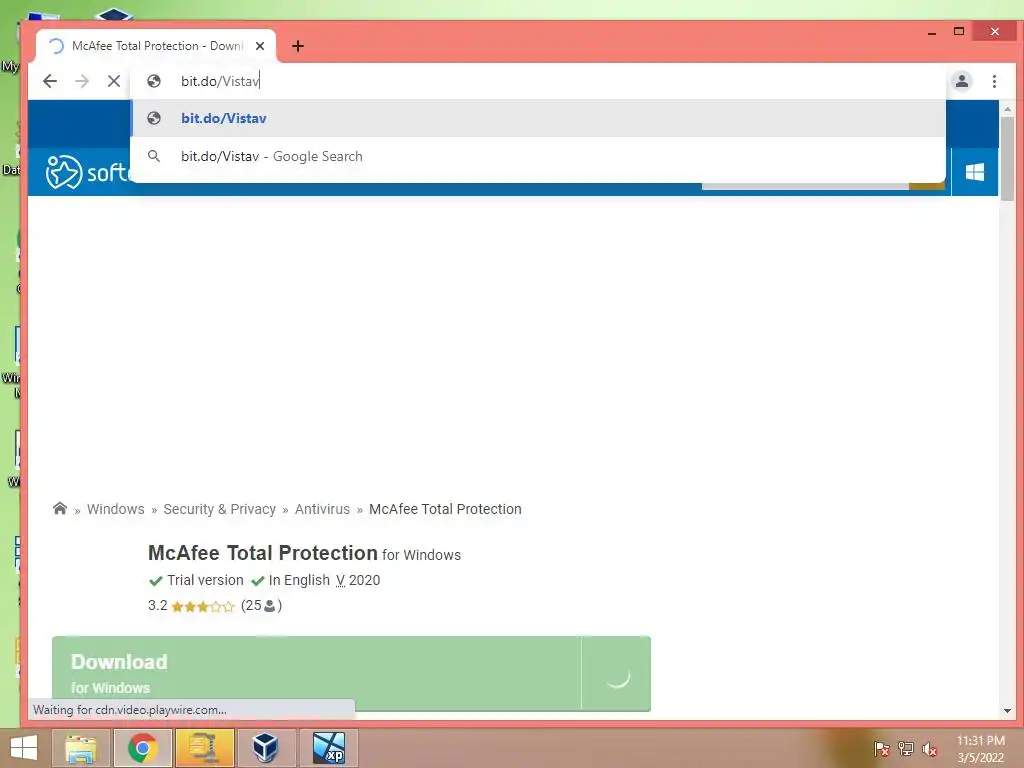Image resolution: width=1024 pixels, height=768 pixels.
Task: Stop loading the current page
Action: pyautogui.click(x=114, y=81)
